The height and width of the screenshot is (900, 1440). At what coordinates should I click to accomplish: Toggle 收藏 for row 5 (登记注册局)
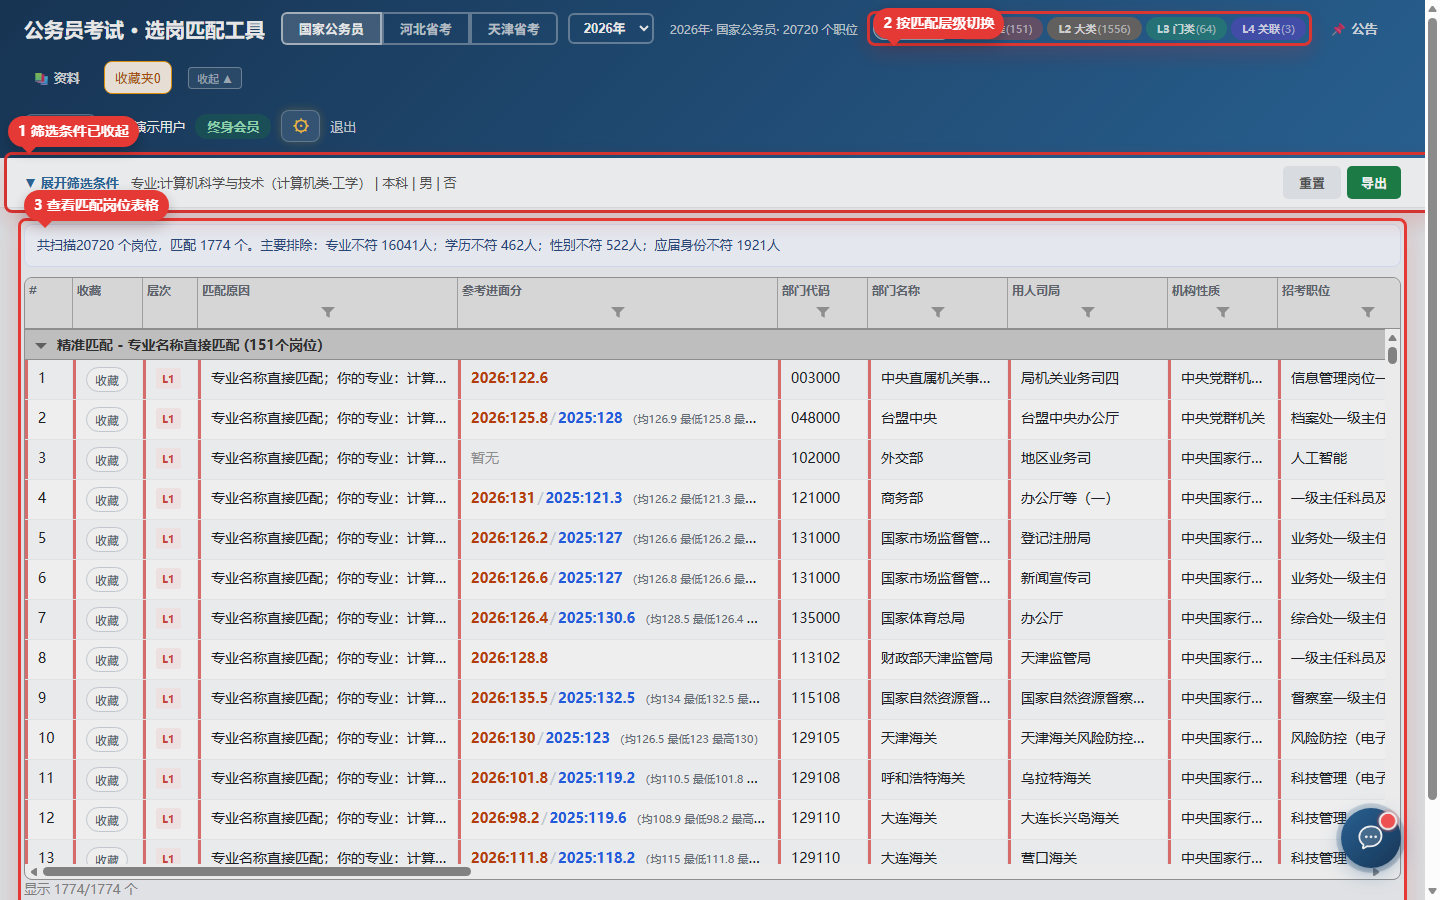(x=107, y=540)
